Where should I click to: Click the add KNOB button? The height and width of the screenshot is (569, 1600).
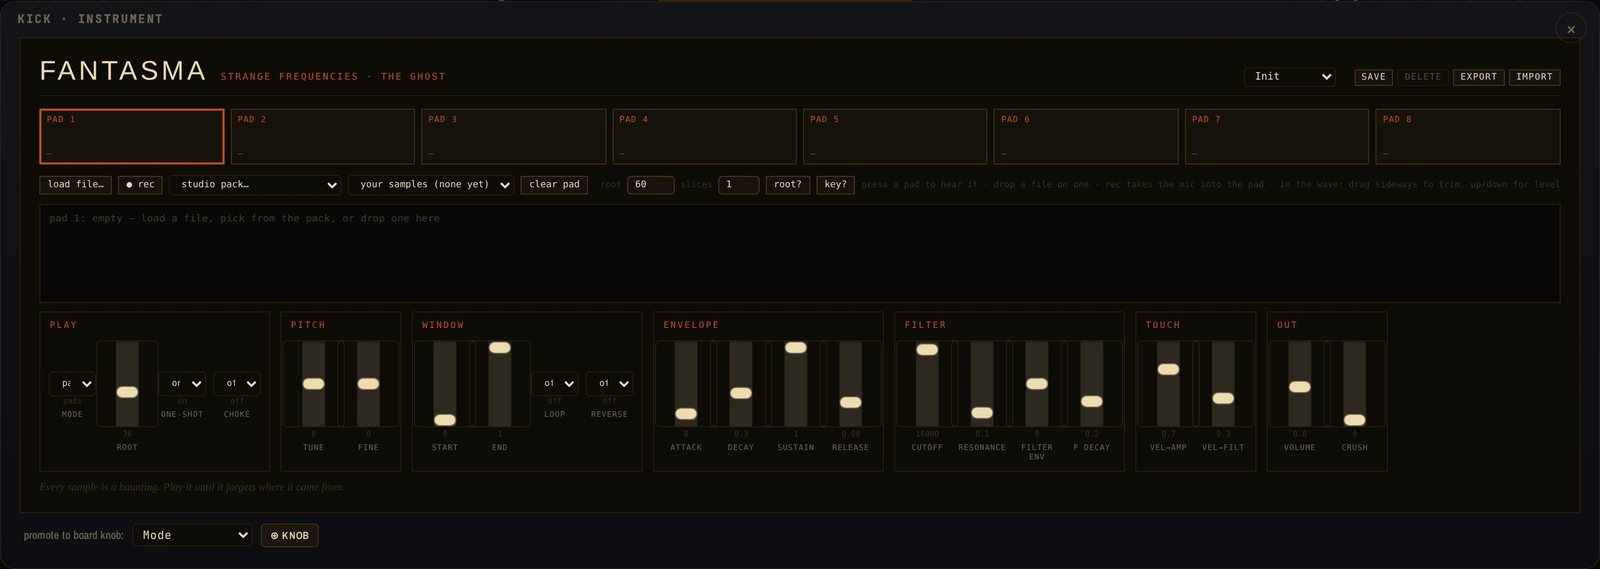point(290,535)
